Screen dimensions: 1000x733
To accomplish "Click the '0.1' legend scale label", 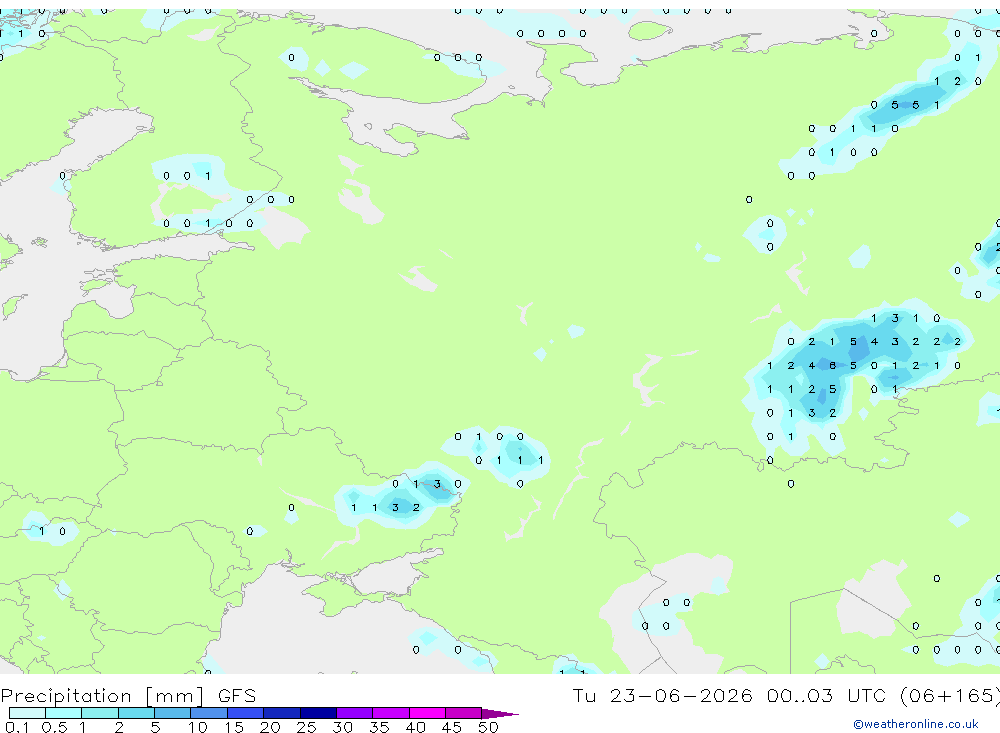I will click(x=17, y=727).
